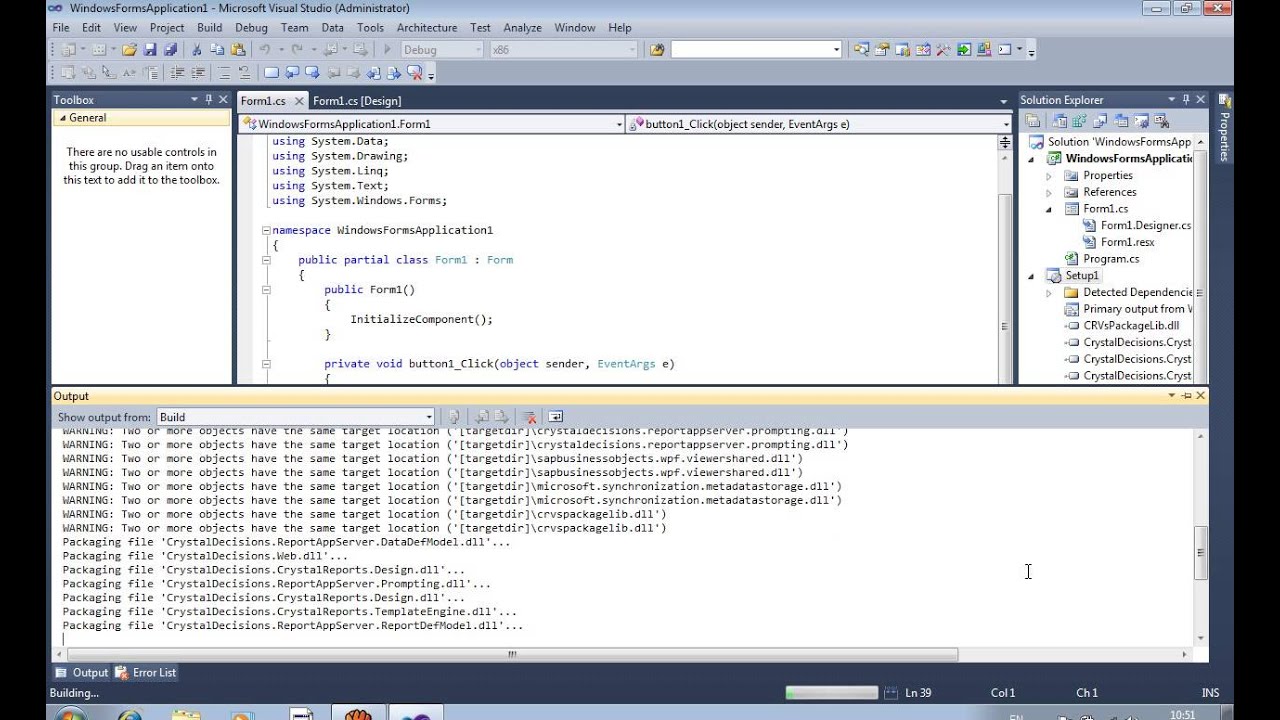Open the WindowsFormsApplication1.Form1 class dropdown
This screenshot has height=720, width=1280.
620,124
